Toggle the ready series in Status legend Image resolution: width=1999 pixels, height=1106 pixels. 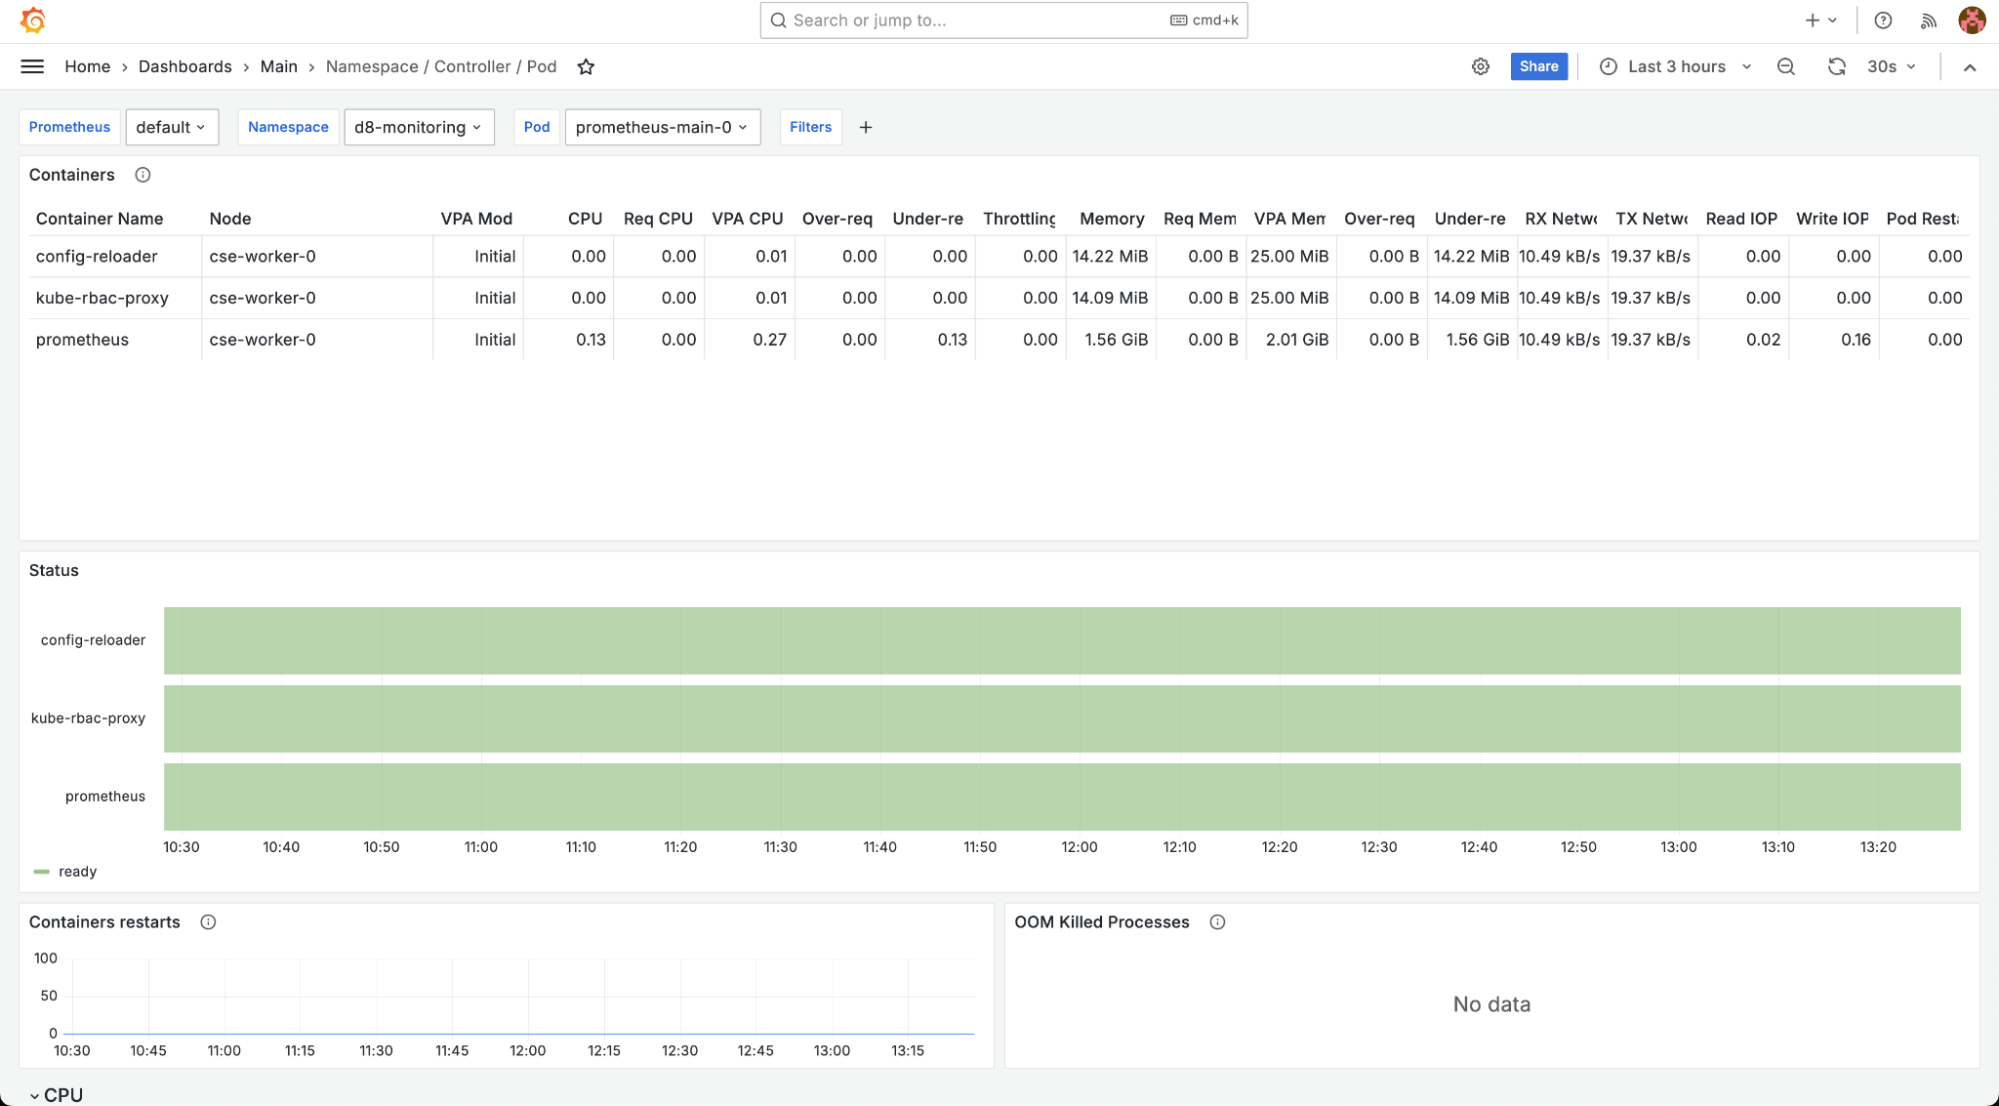click(77, 872)
